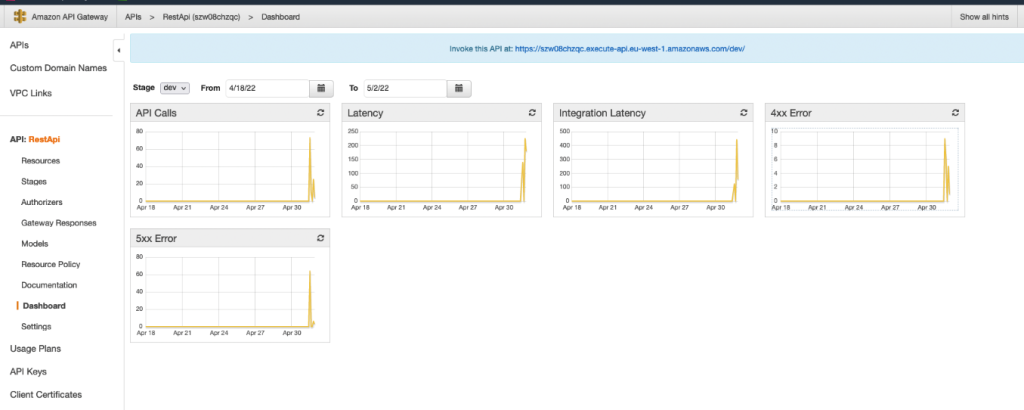Click the Latency chart plot
Screen dimensions: 1024x410
pos(443,166)
